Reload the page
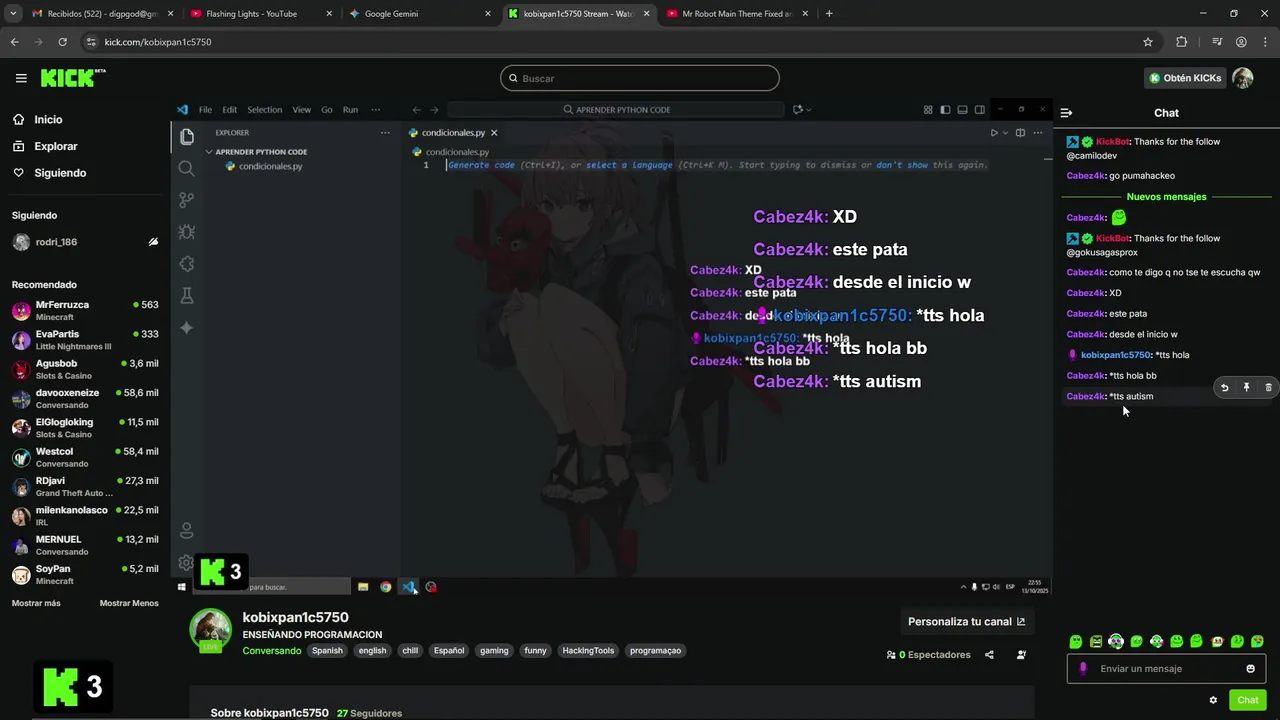Screen dimensions: 1280x720 point(62,42)
